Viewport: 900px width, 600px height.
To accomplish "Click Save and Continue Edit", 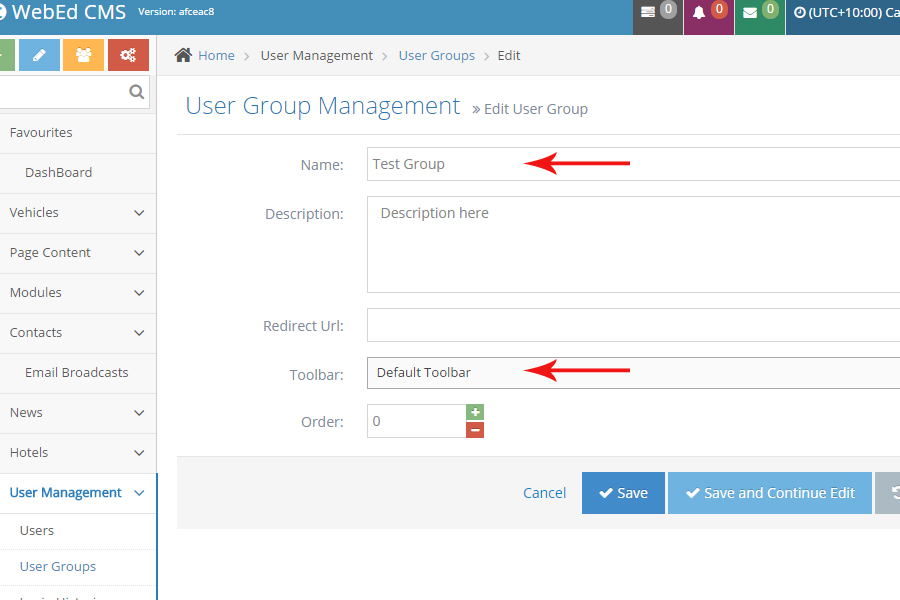I will coord(769,492).
